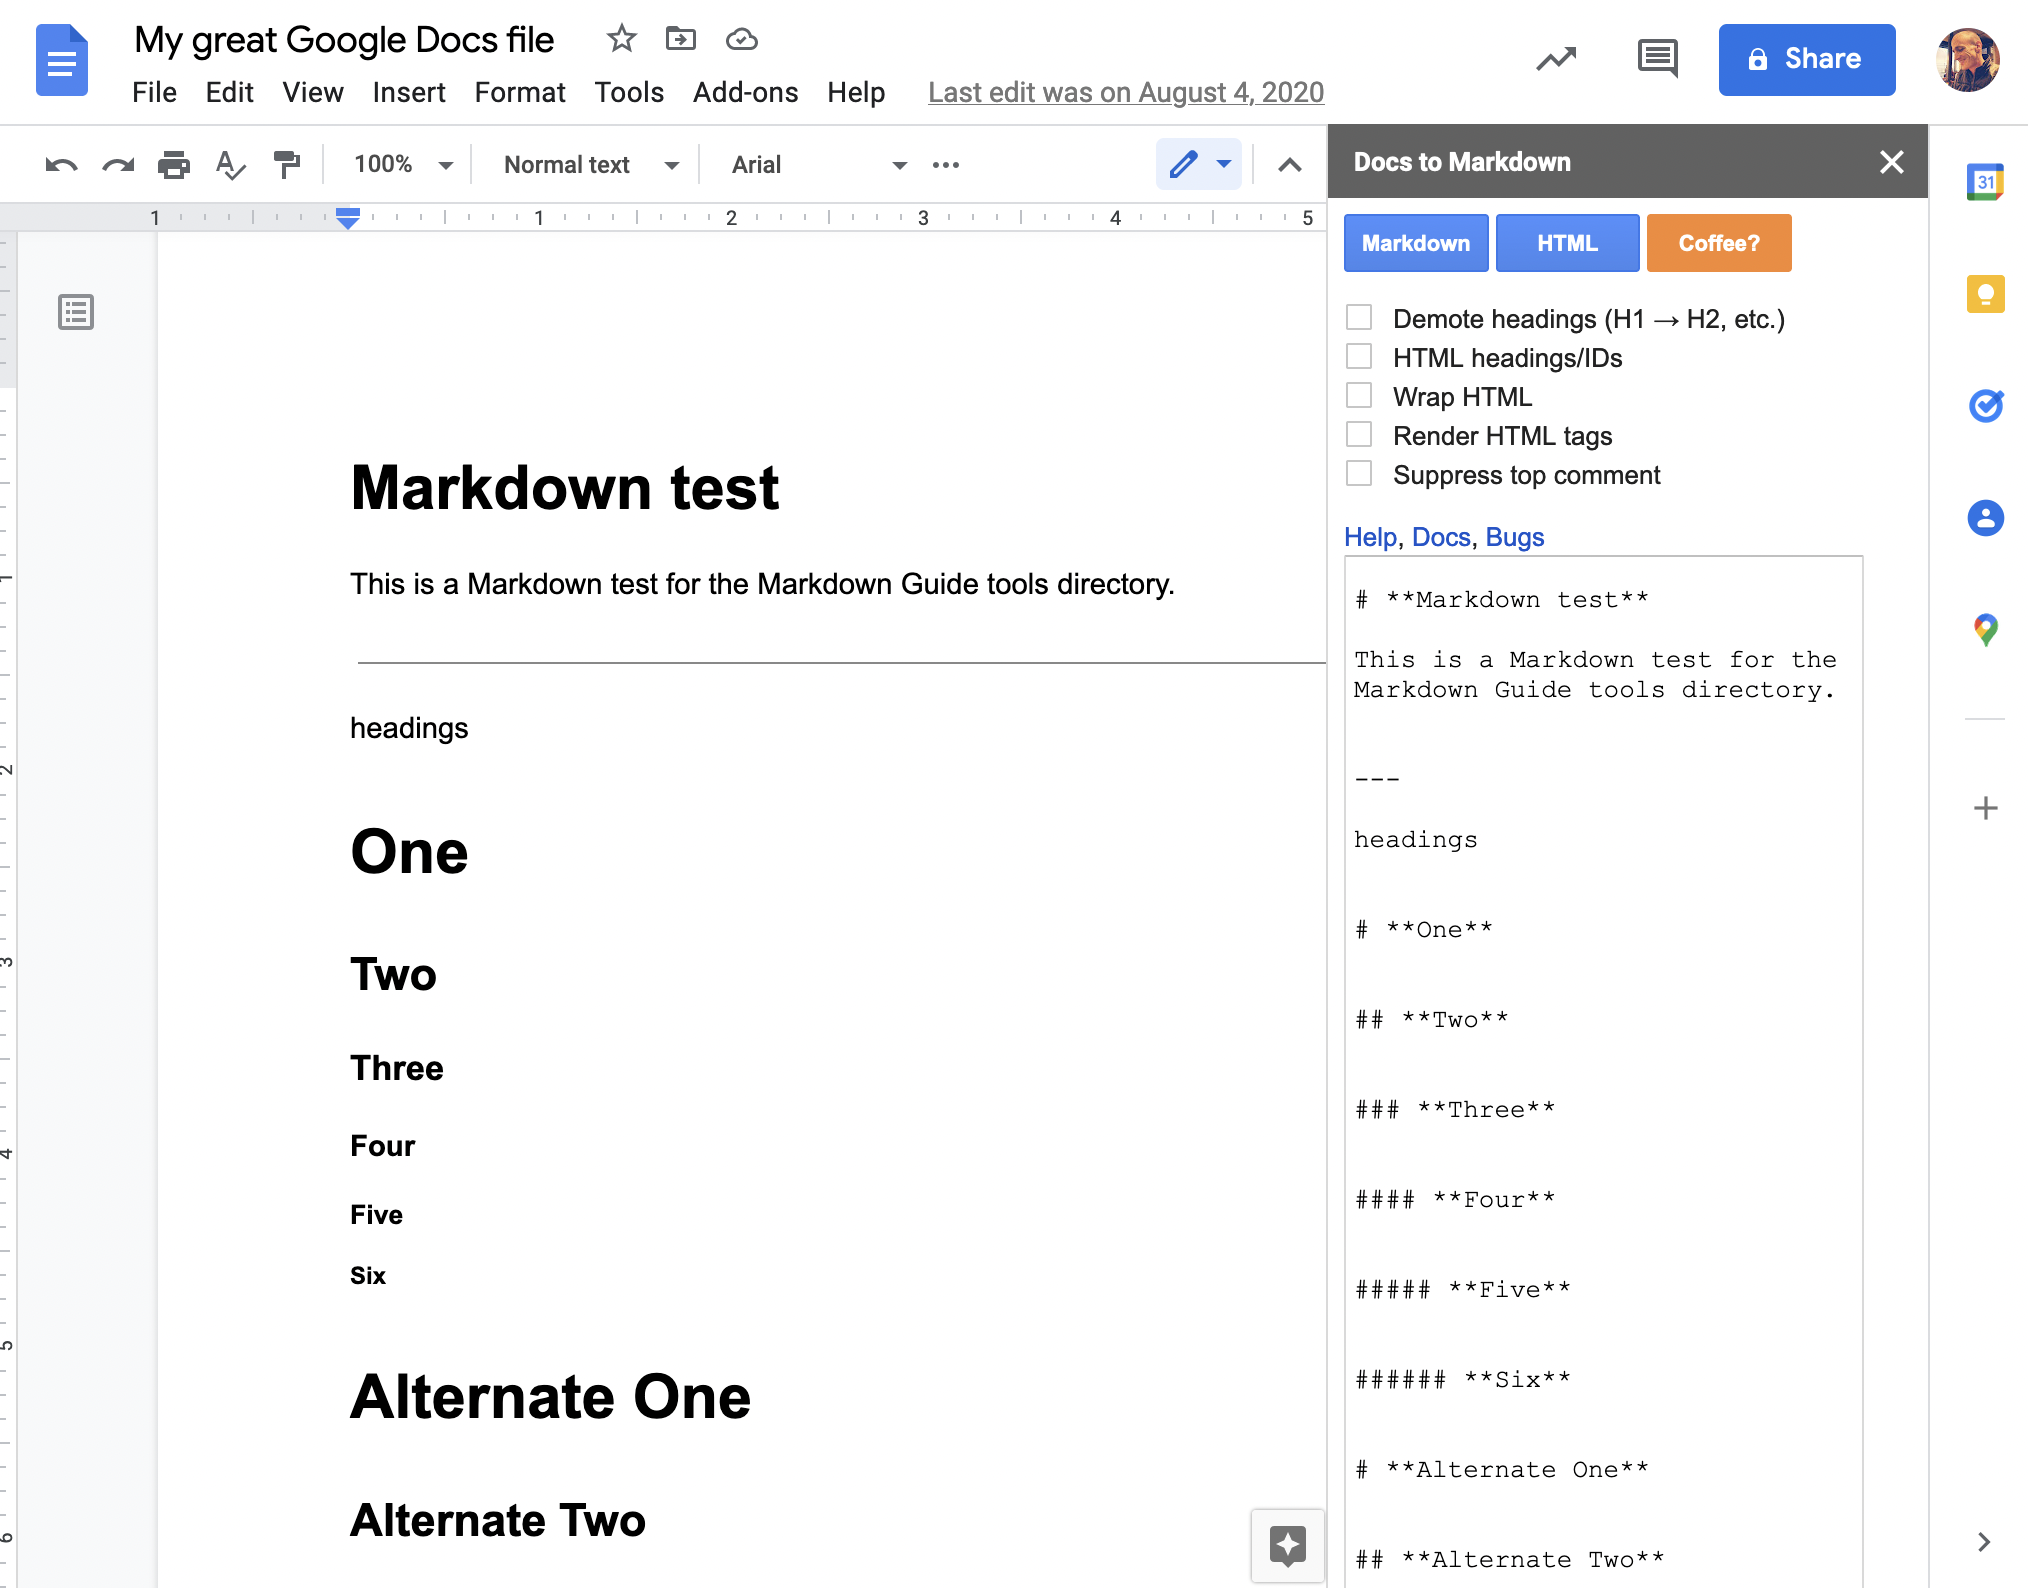Screen dimensions: 2028x1588
Task: Select the HTML tab in Docs to Markdown
Action: coord(1564,242)
